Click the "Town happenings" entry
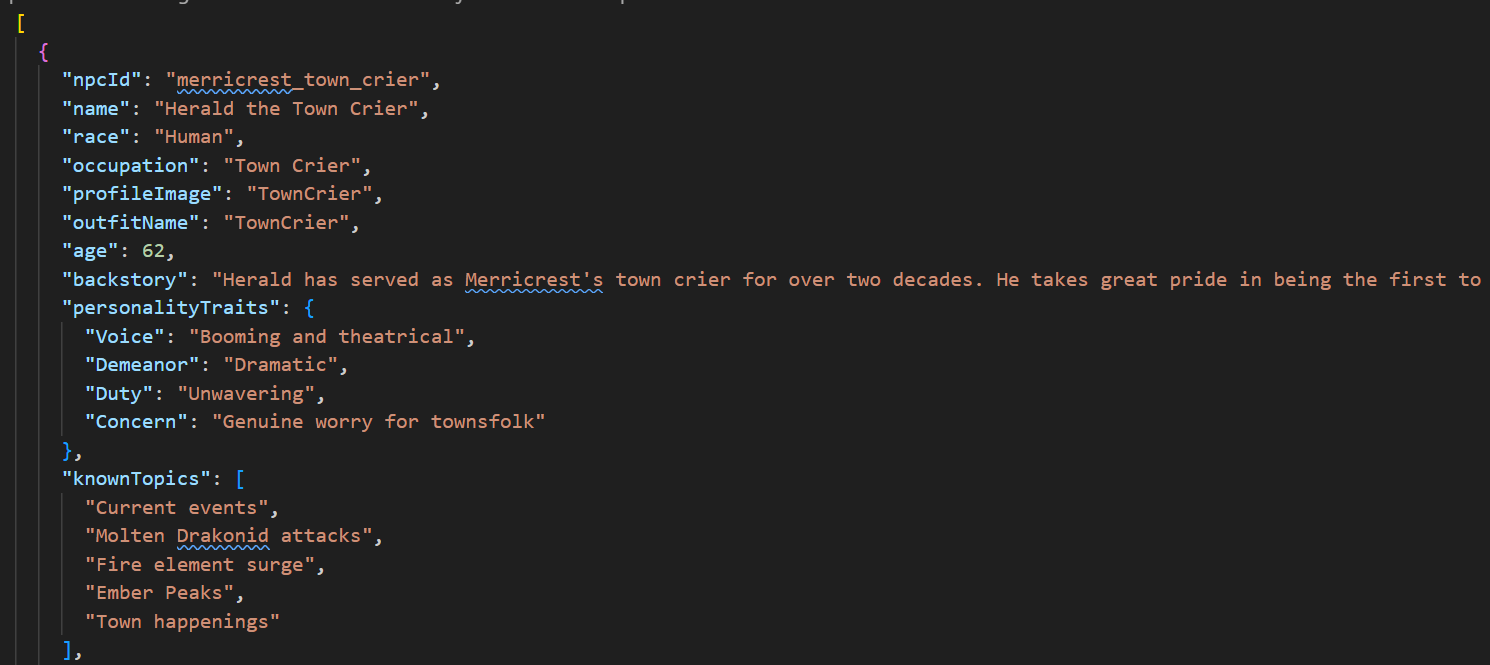This screenshot has height=665, width=1490. pos(182,622)
